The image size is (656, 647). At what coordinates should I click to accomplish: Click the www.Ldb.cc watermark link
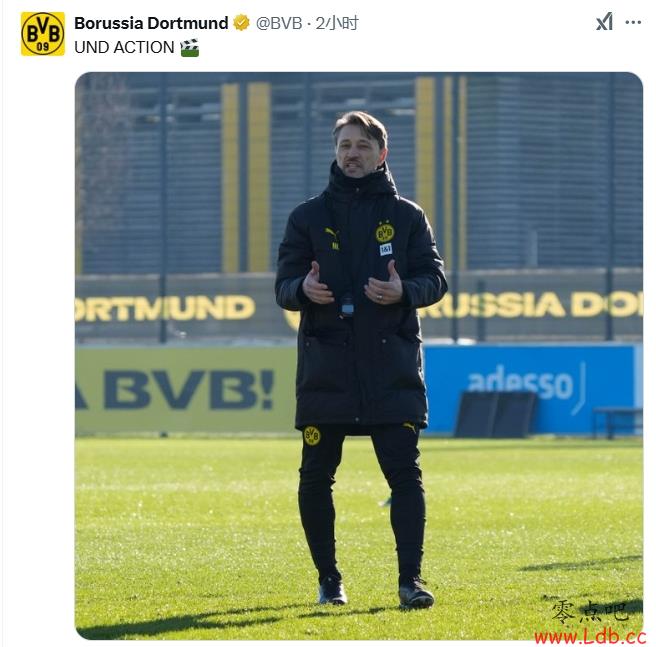click(x=590, y=637)
